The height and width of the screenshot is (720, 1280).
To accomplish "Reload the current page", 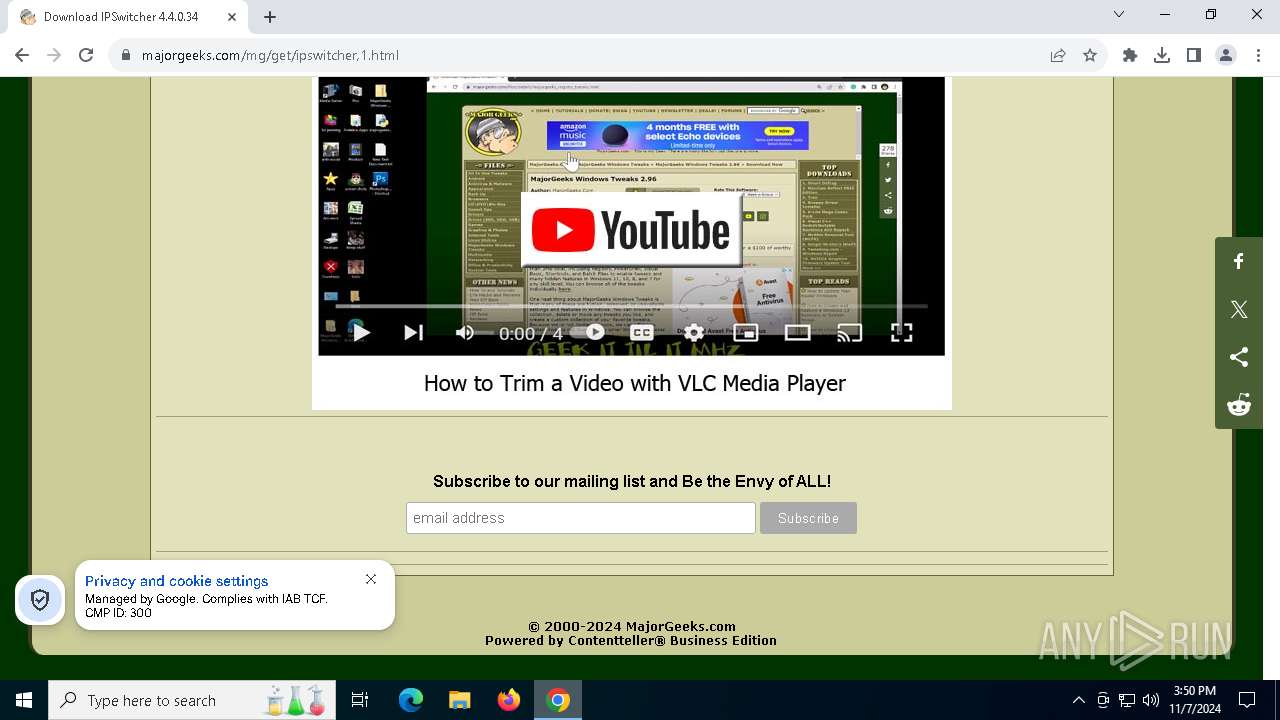I will pyautogui.click(x=86, y=55).
